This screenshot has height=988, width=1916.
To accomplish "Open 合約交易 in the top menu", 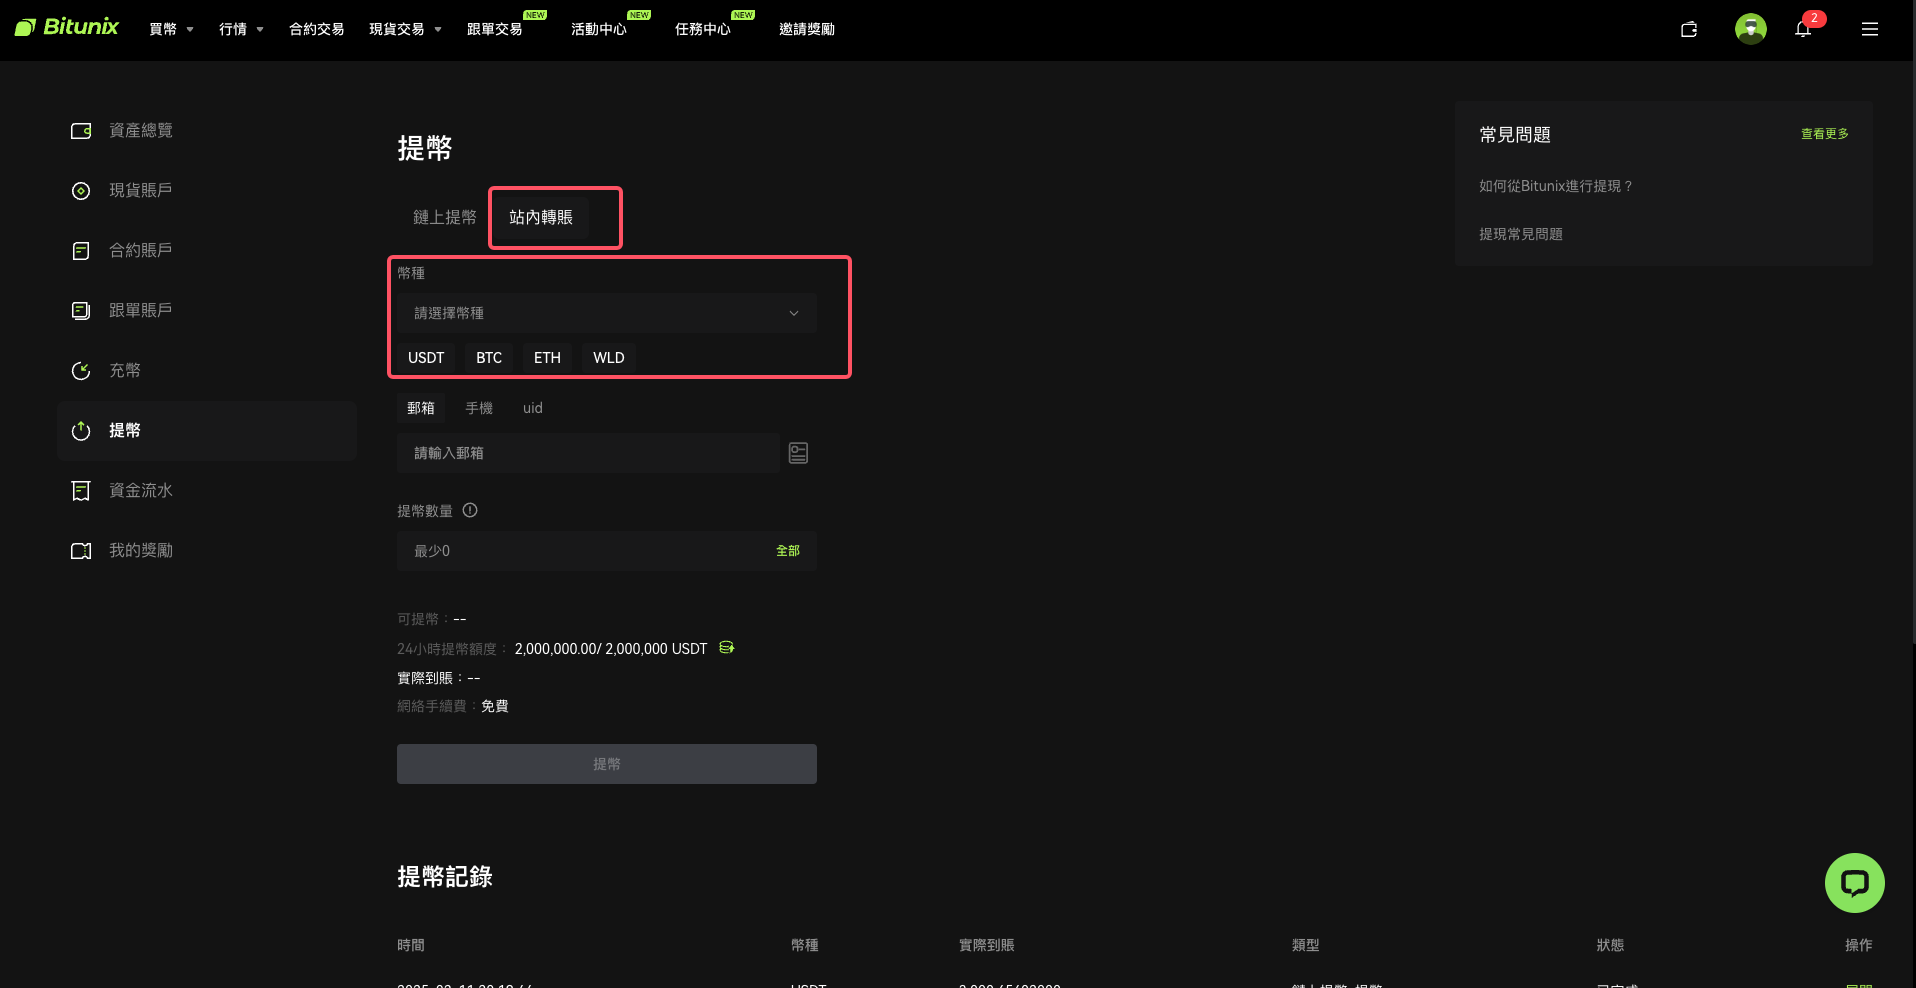I will pyautogui.click(x=317, y=29).
